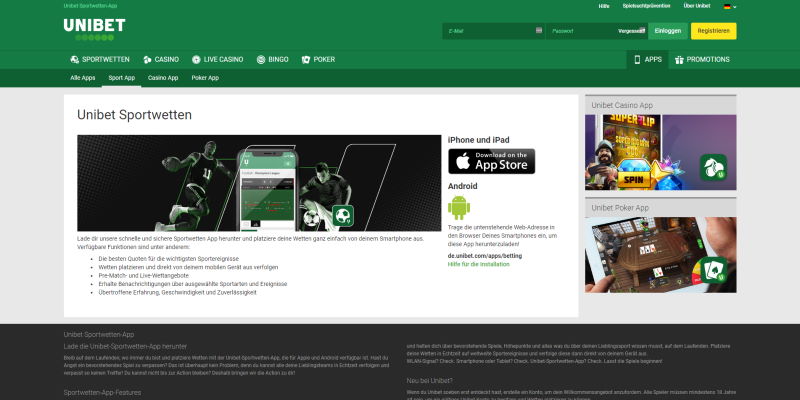Image resolution: width=800 pixels, height=400 pixels.
Task: Open the Sportwetten section
Action: point(100,59)
